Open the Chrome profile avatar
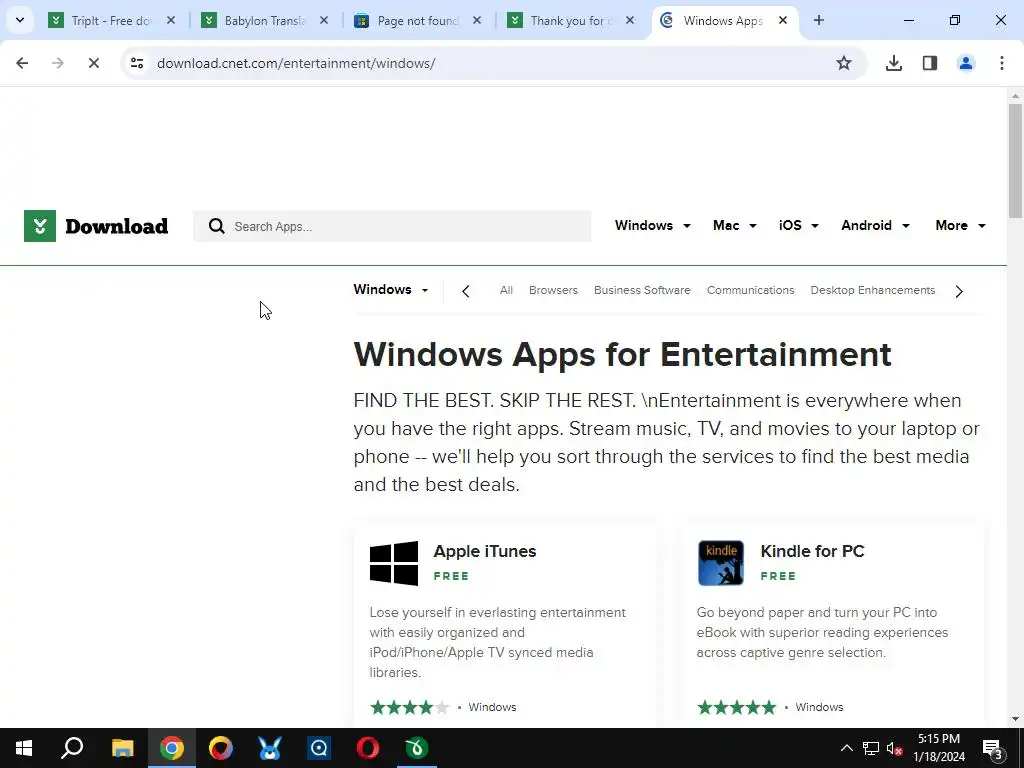 tap(966, 63)
